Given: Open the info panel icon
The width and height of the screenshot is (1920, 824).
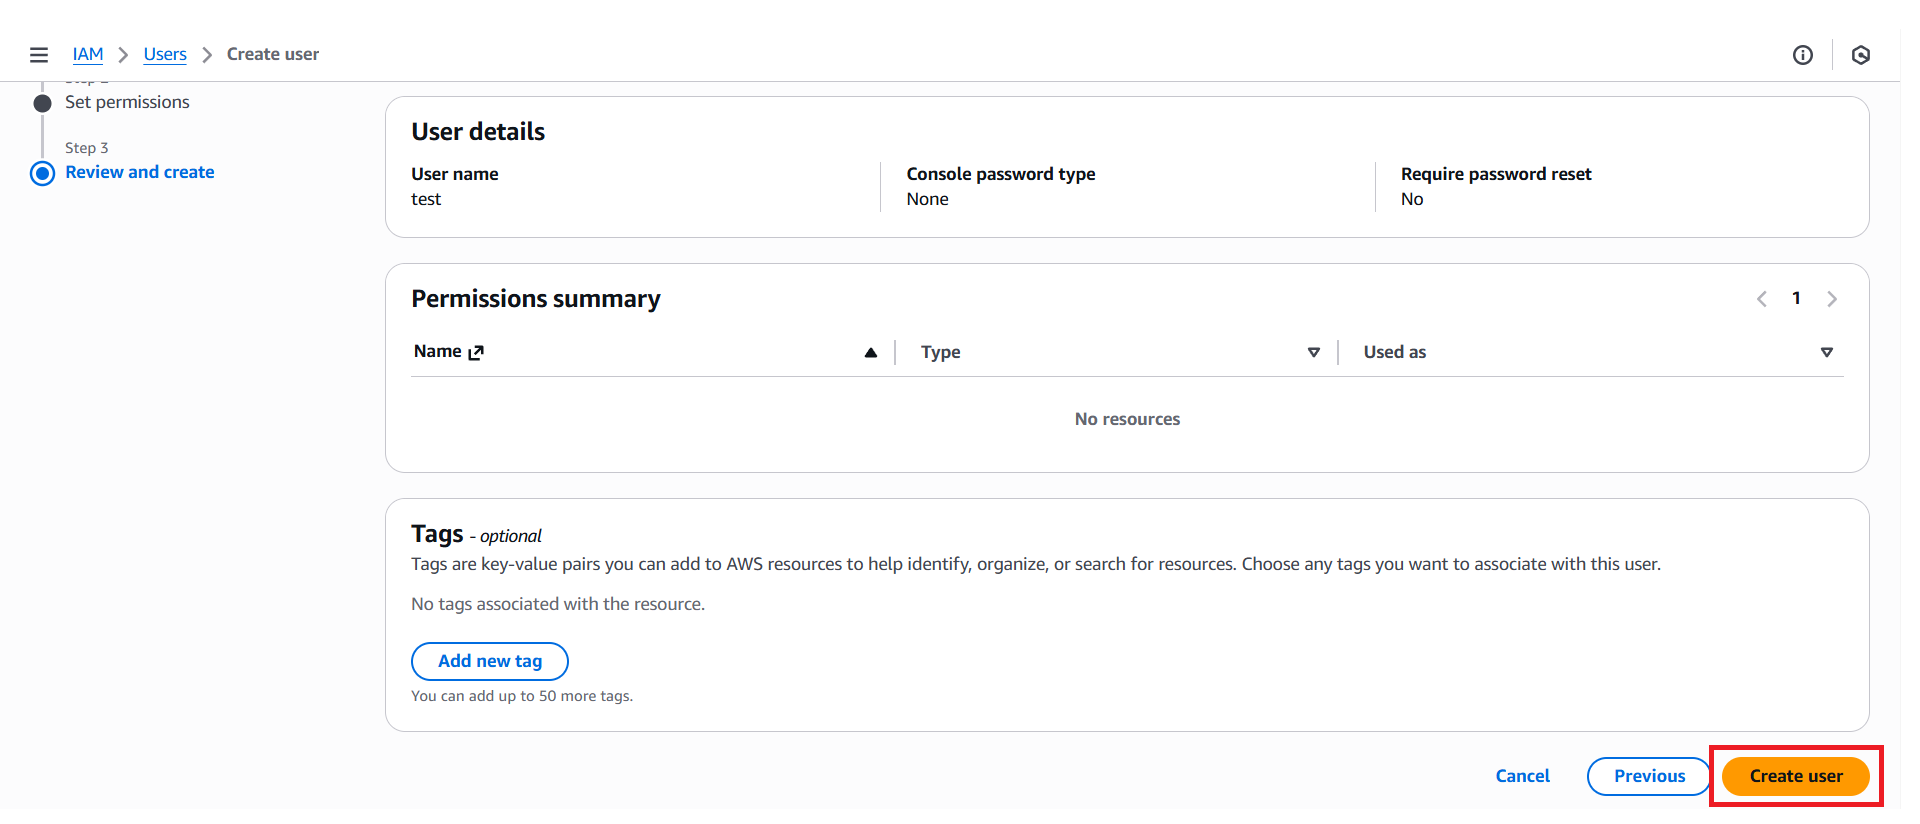Looking at the screenshot, I should [1802, 55].
